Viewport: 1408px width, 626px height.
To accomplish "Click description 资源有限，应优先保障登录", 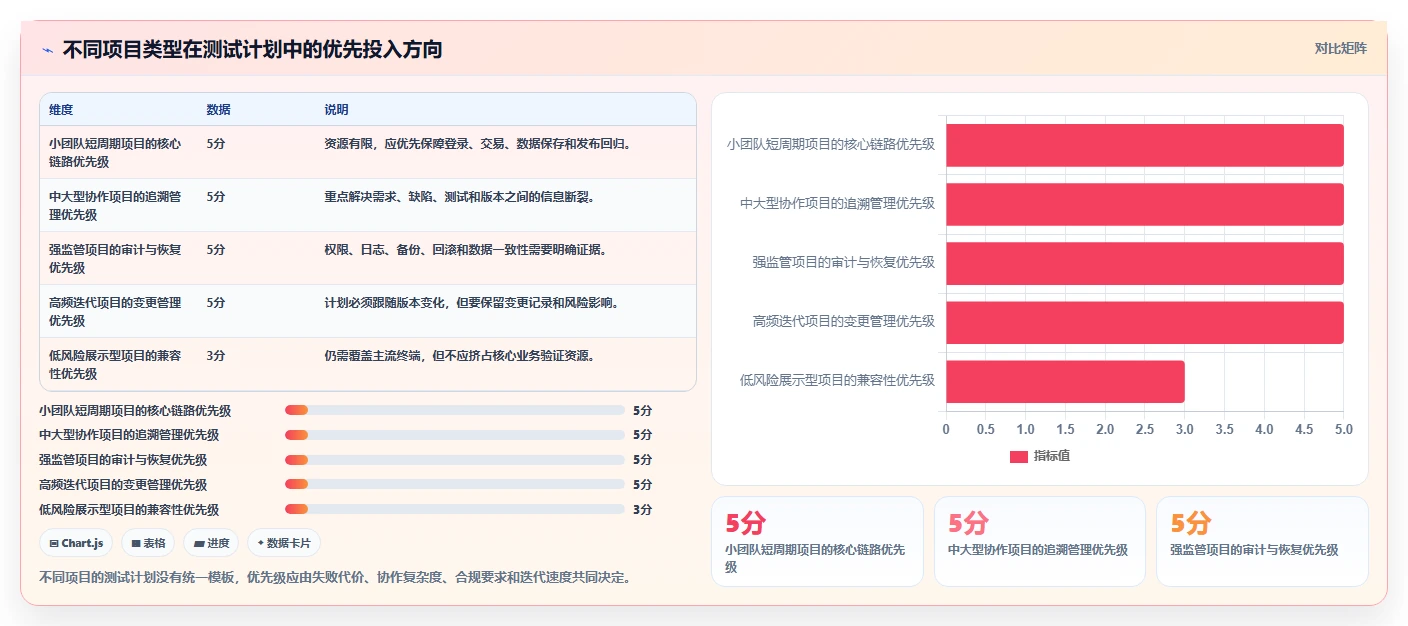I will click(478, 143).
